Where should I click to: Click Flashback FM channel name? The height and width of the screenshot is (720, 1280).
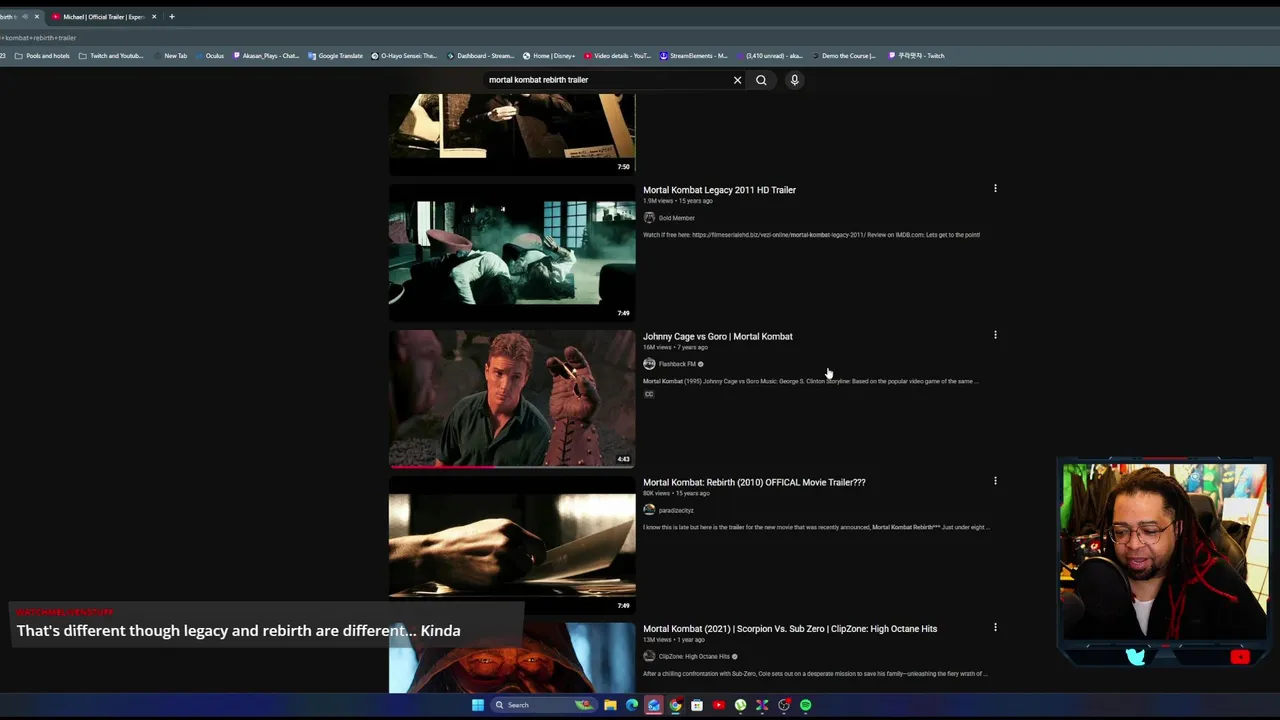point(677,364)
